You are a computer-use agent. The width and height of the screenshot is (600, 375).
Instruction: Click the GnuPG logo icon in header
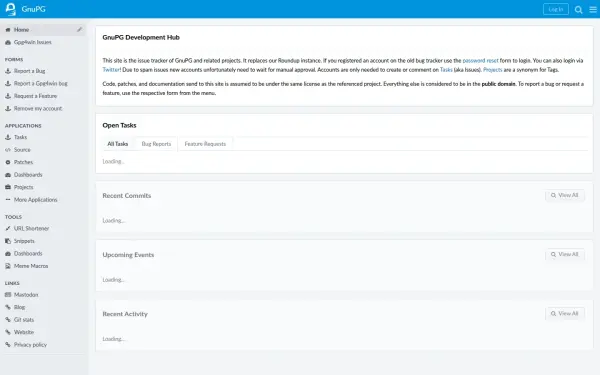tap(11, 9)
